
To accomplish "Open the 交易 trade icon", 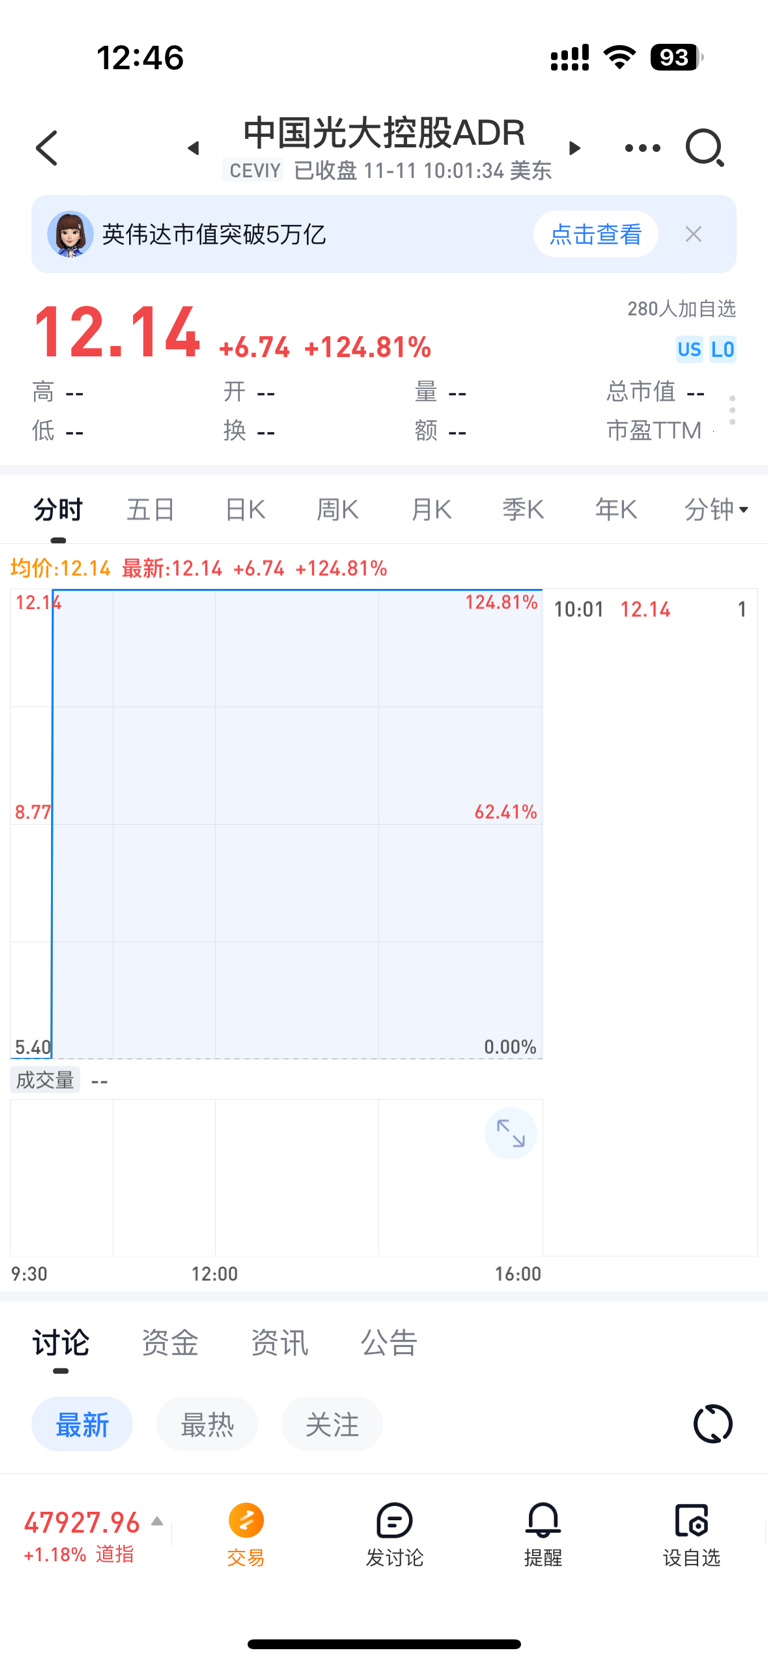I will 246,1535.
